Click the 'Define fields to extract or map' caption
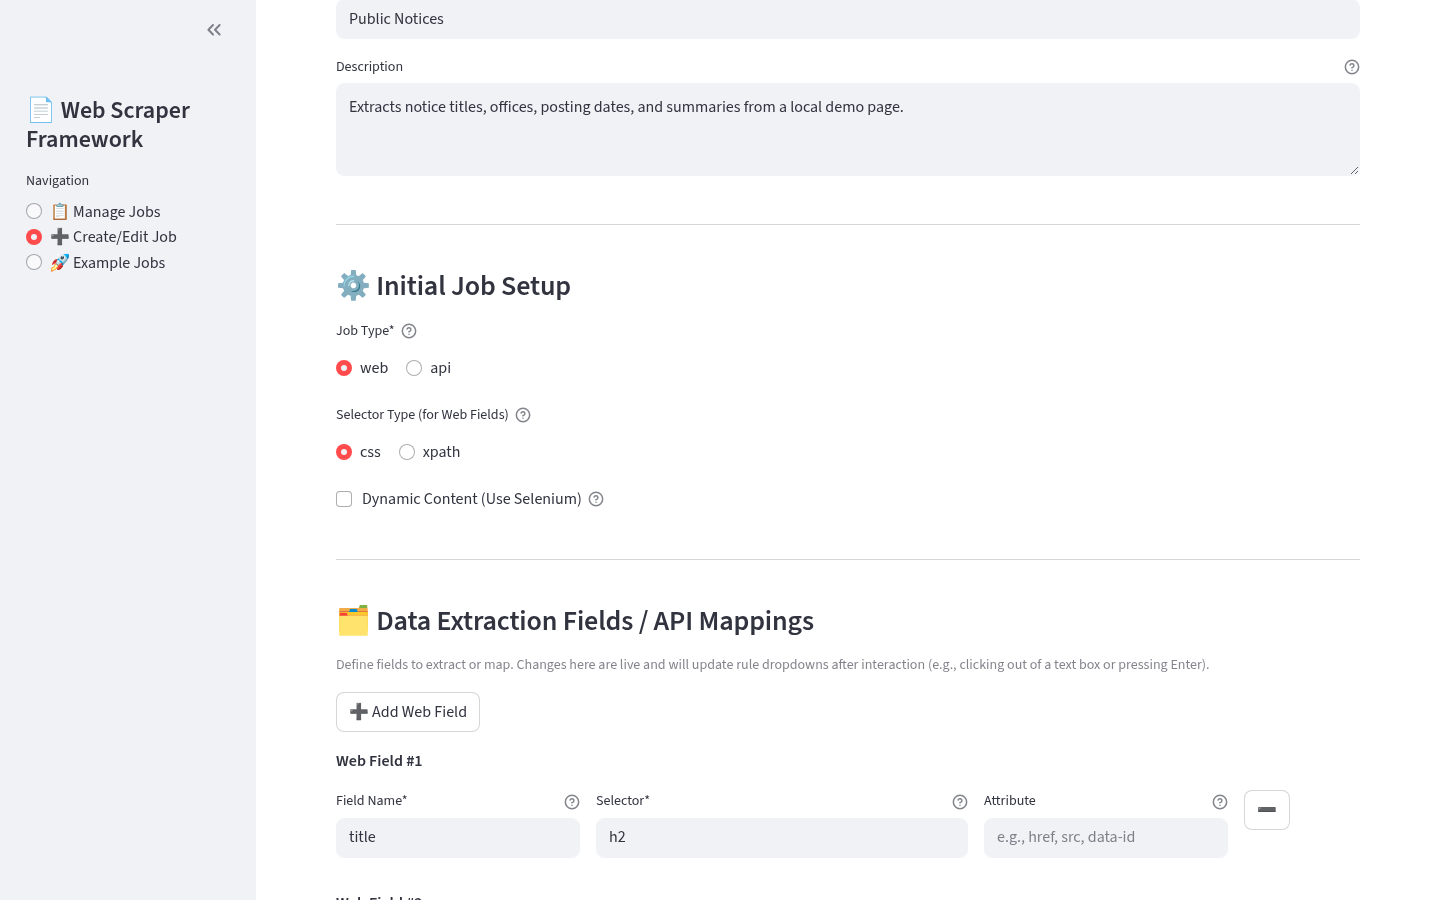The image size is (1440, 900). click(772, 665)
